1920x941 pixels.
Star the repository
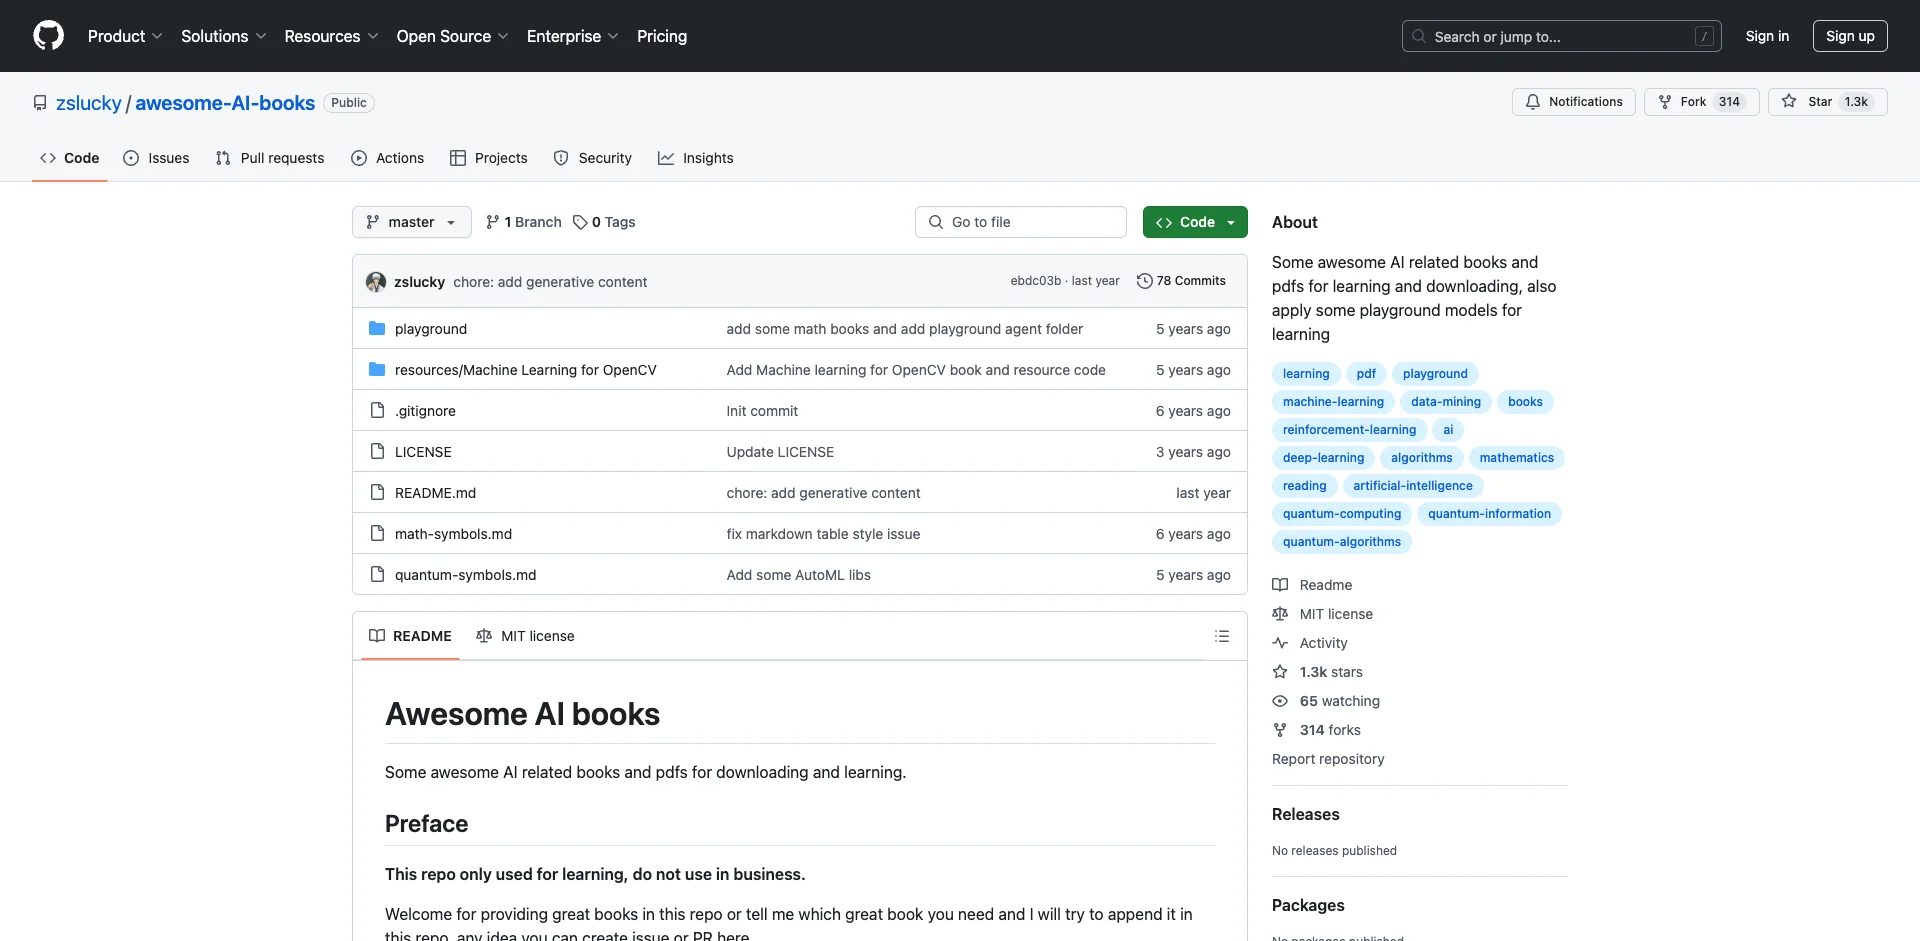[x=1827, y=102]
